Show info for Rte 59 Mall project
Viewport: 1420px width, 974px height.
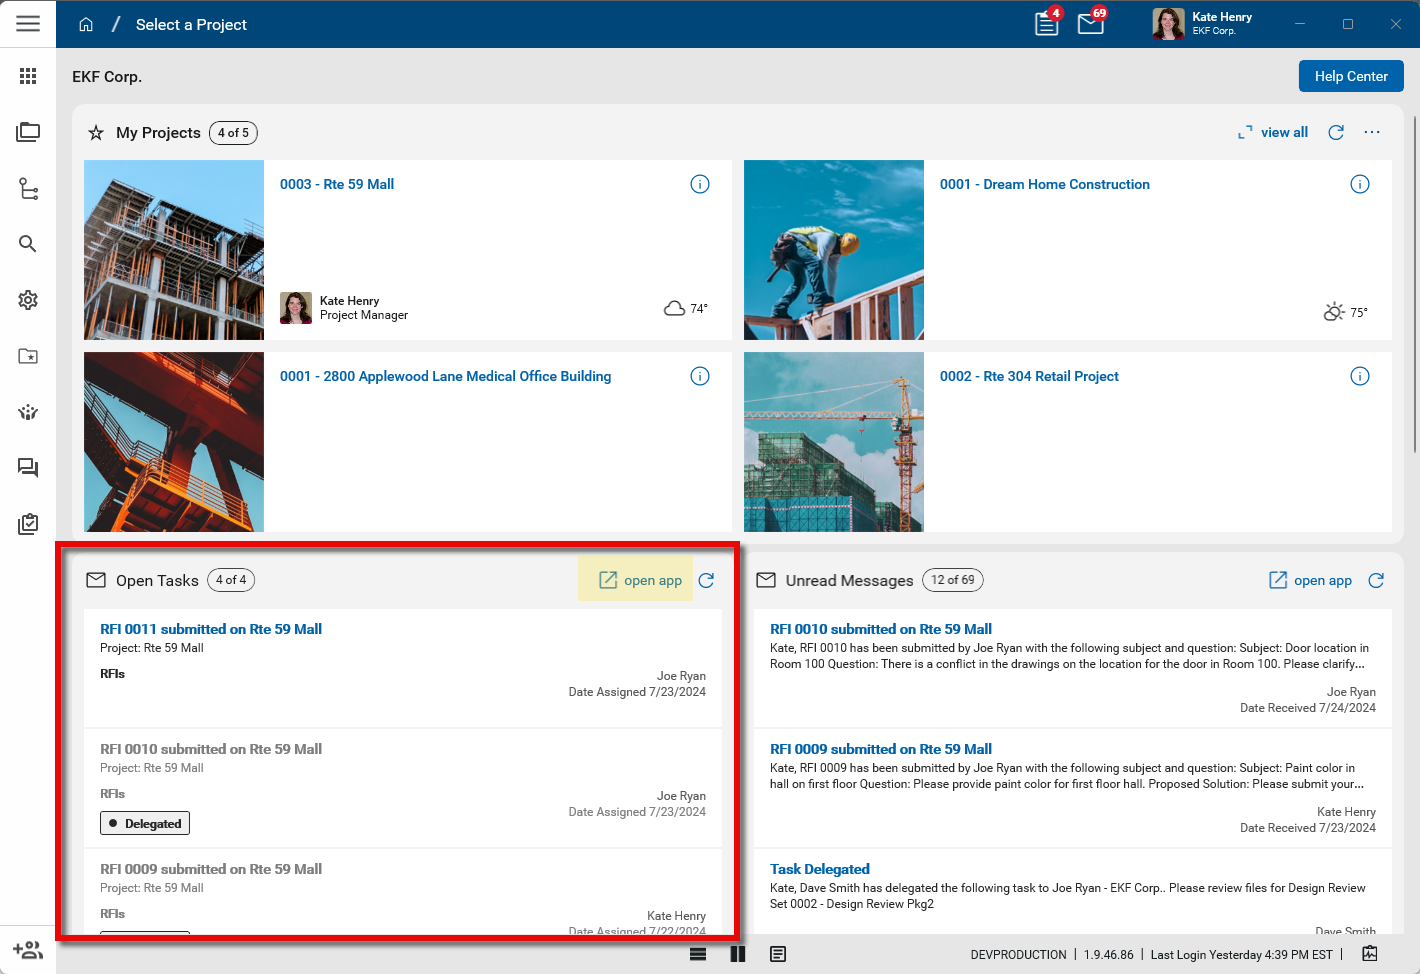700,184
